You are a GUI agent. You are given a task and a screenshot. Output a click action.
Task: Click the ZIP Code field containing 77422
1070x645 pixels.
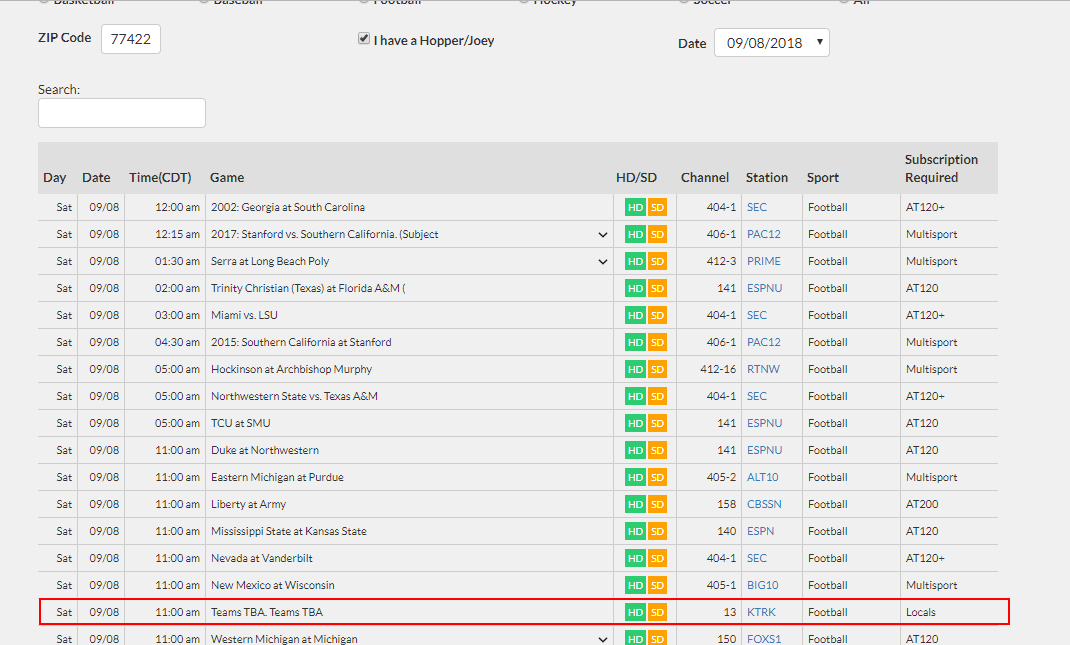131,39
